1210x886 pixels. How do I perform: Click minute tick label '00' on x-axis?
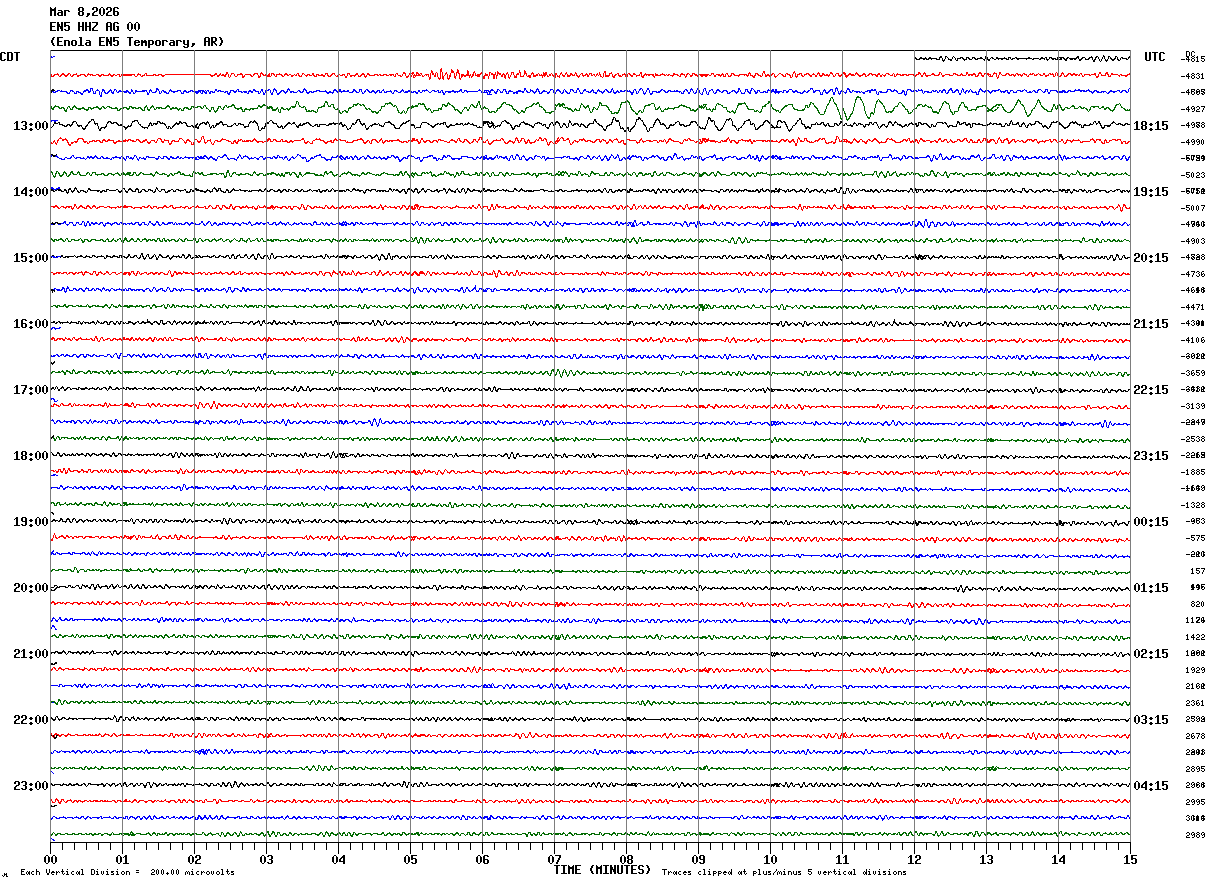pyautogui.click(x=50, y=859)
